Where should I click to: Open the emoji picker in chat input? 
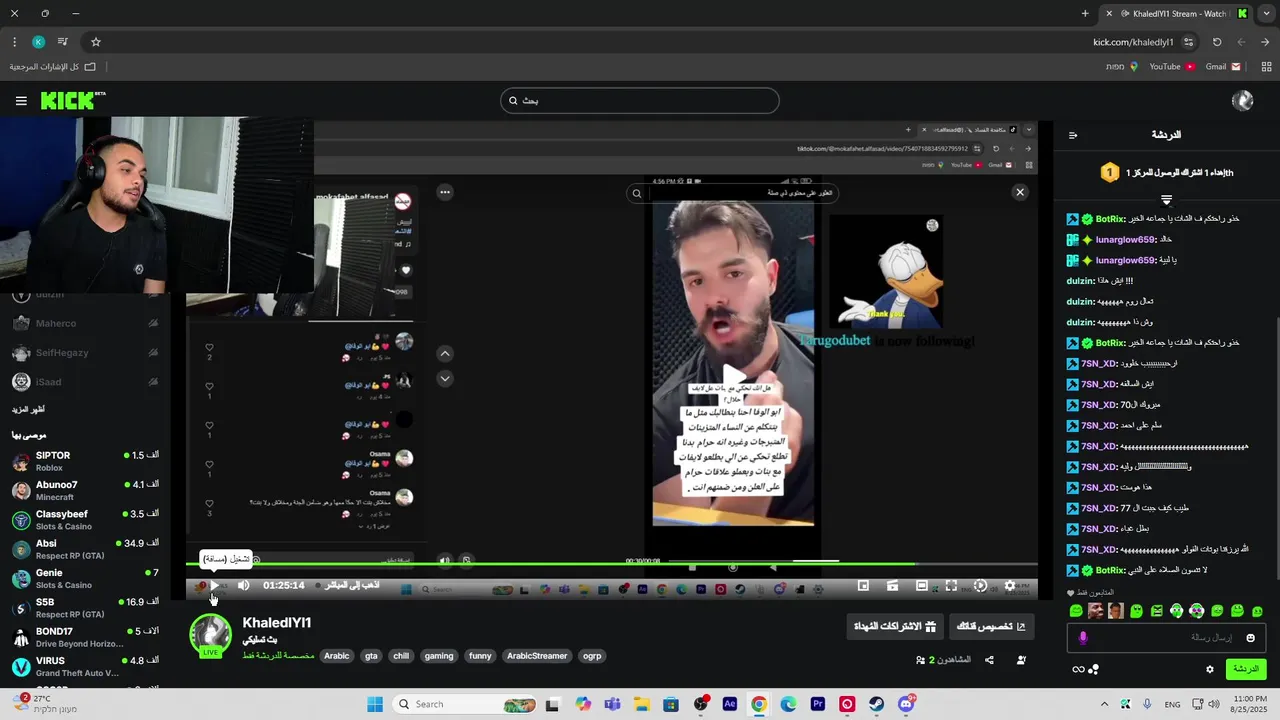(x=1250, y=637)
